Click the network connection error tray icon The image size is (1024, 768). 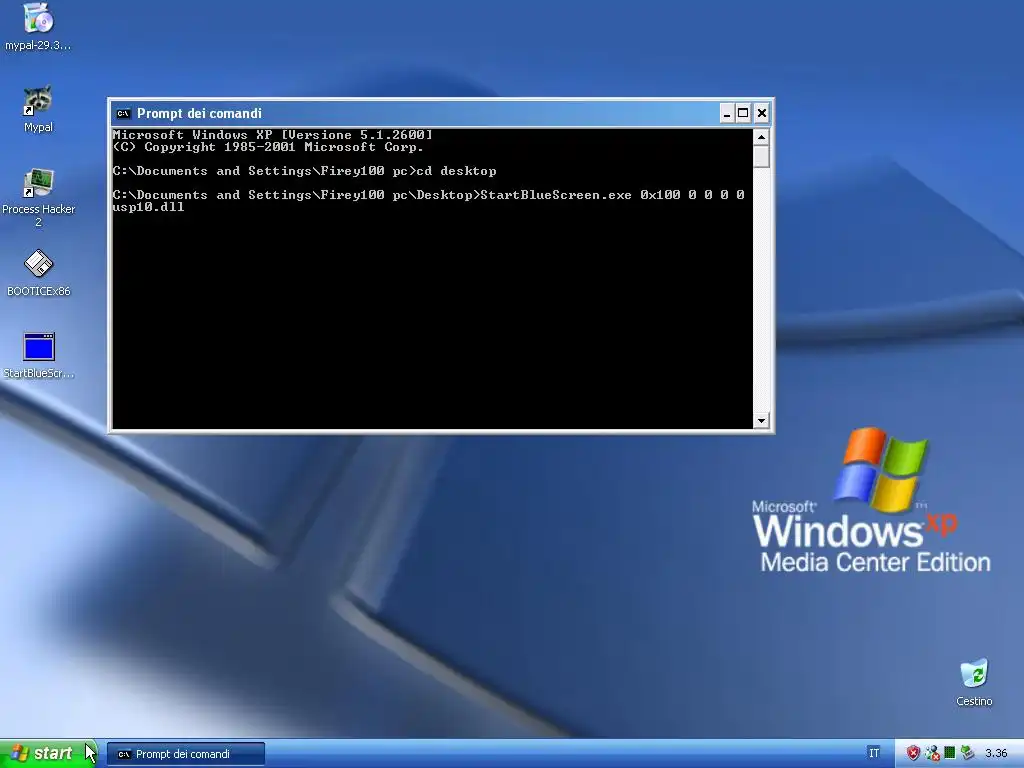click(x=932, y=754)
